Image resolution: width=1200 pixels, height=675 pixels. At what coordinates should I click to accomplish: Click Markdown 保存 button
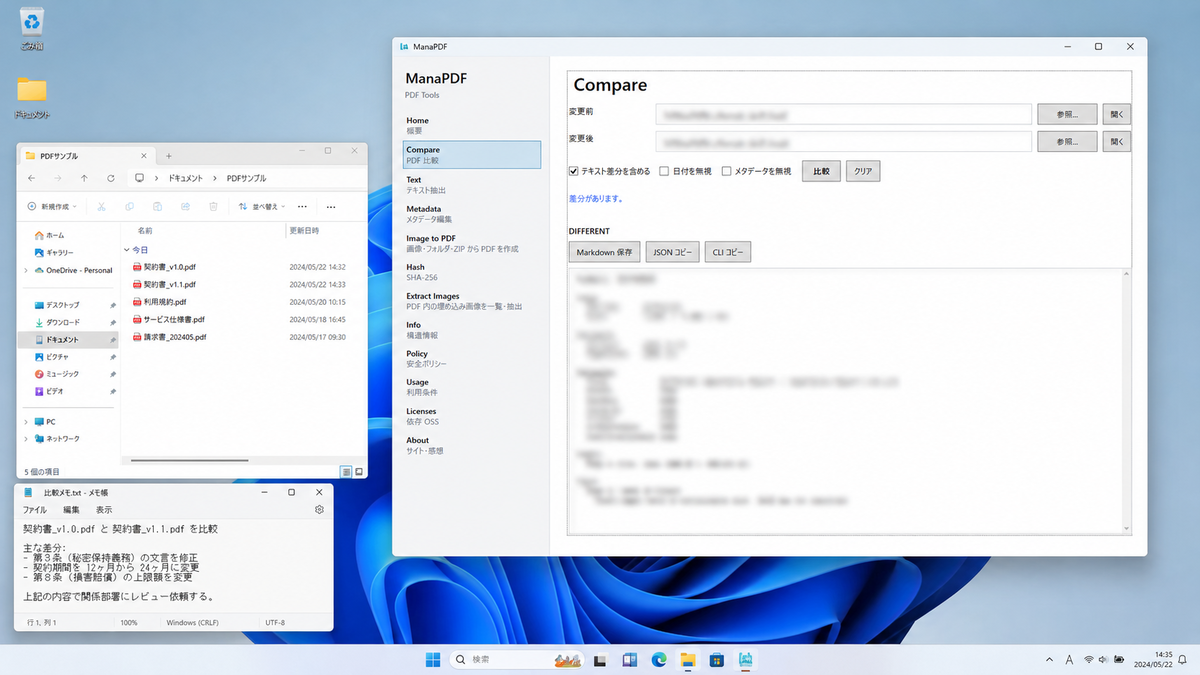coord(604,252)
